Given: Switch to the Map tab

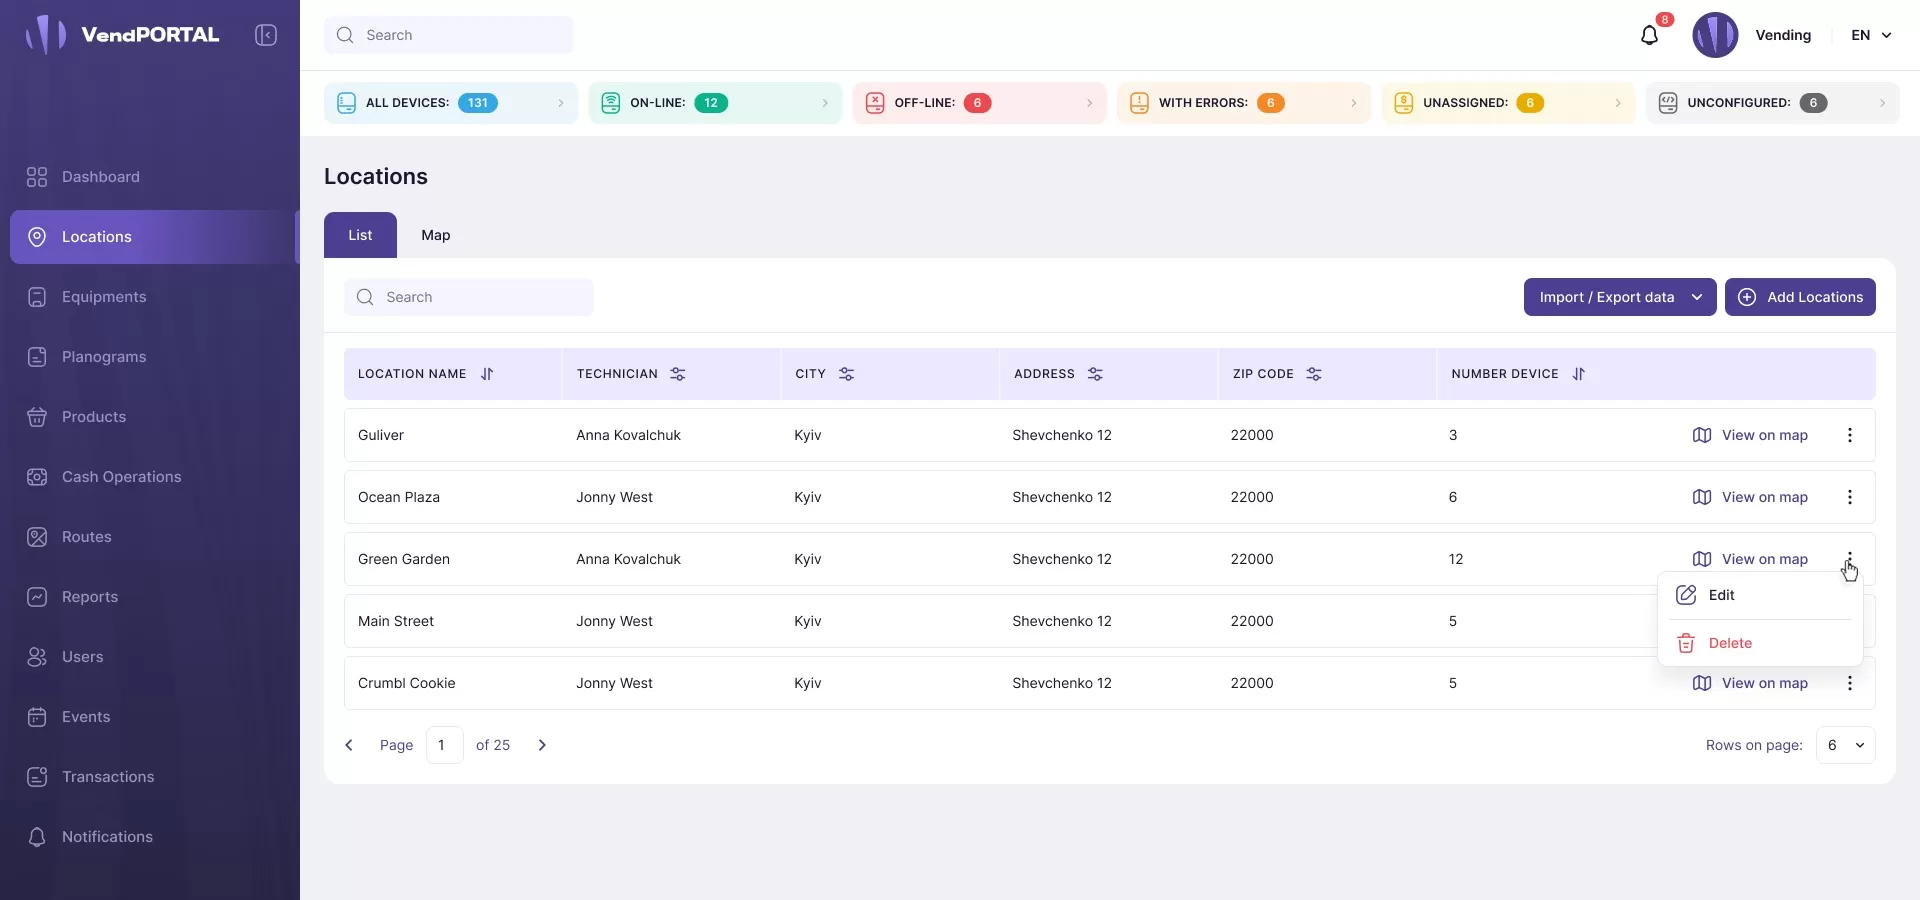Looking at the screenshot, I should 435,235.
